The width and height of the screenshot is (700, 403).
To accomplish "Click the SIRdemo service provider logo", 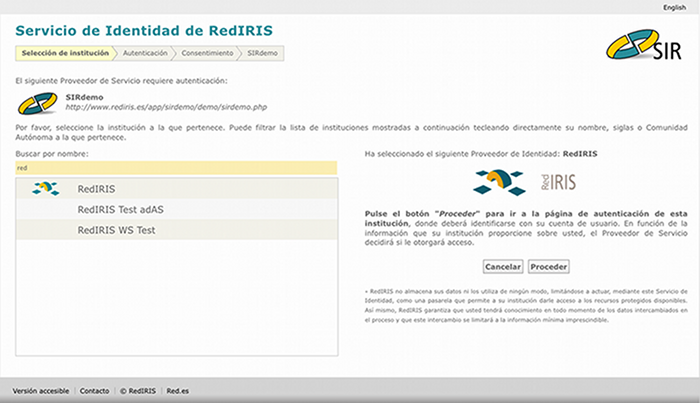I will coord(38,103).
